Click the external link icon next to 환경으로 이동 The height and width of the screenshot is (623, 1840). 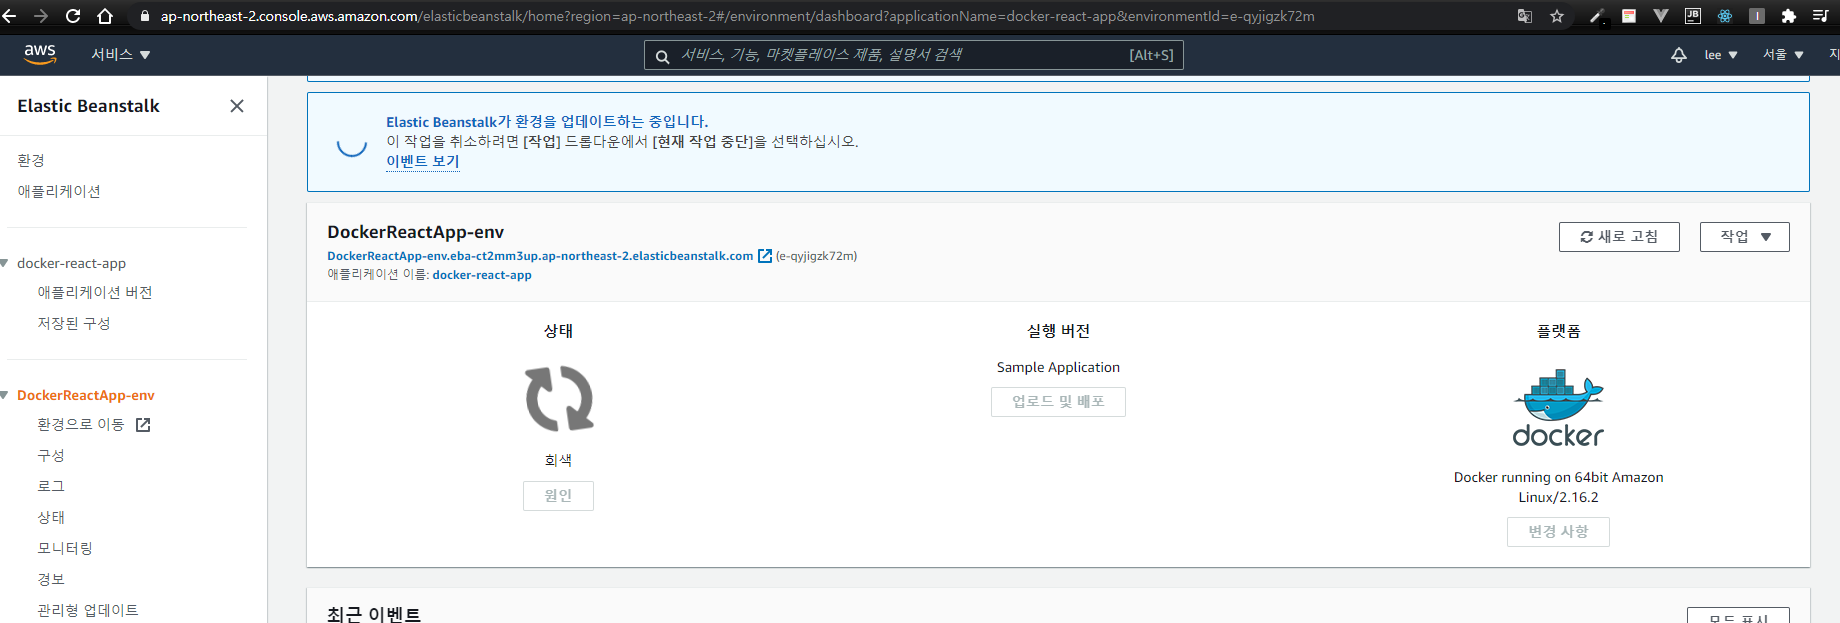tap(143, 425)
